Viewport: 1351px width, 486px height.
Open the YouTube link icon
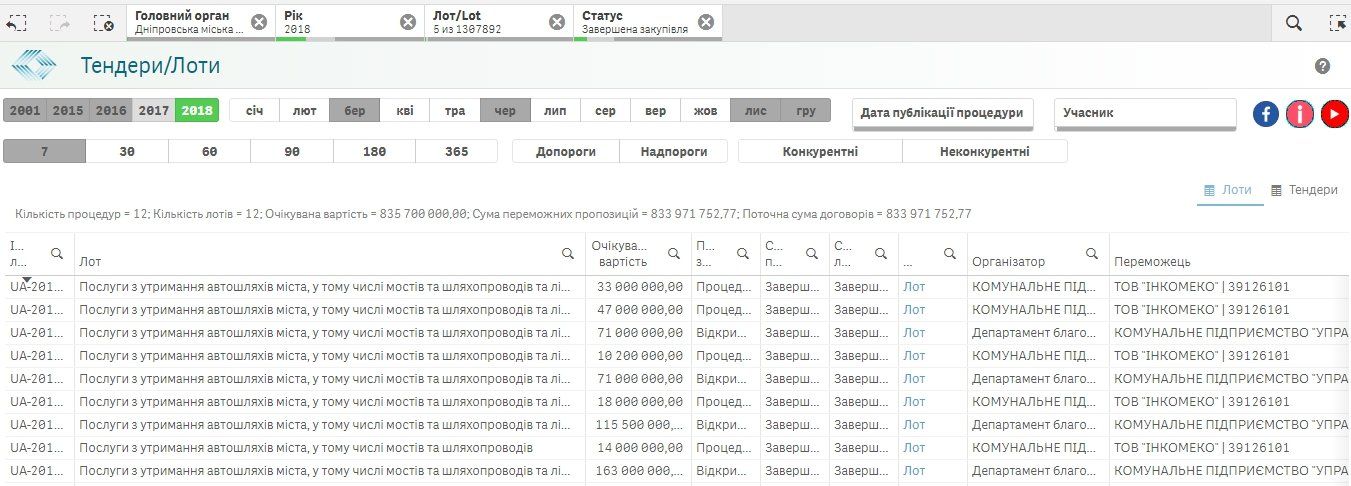point(1334,114)
